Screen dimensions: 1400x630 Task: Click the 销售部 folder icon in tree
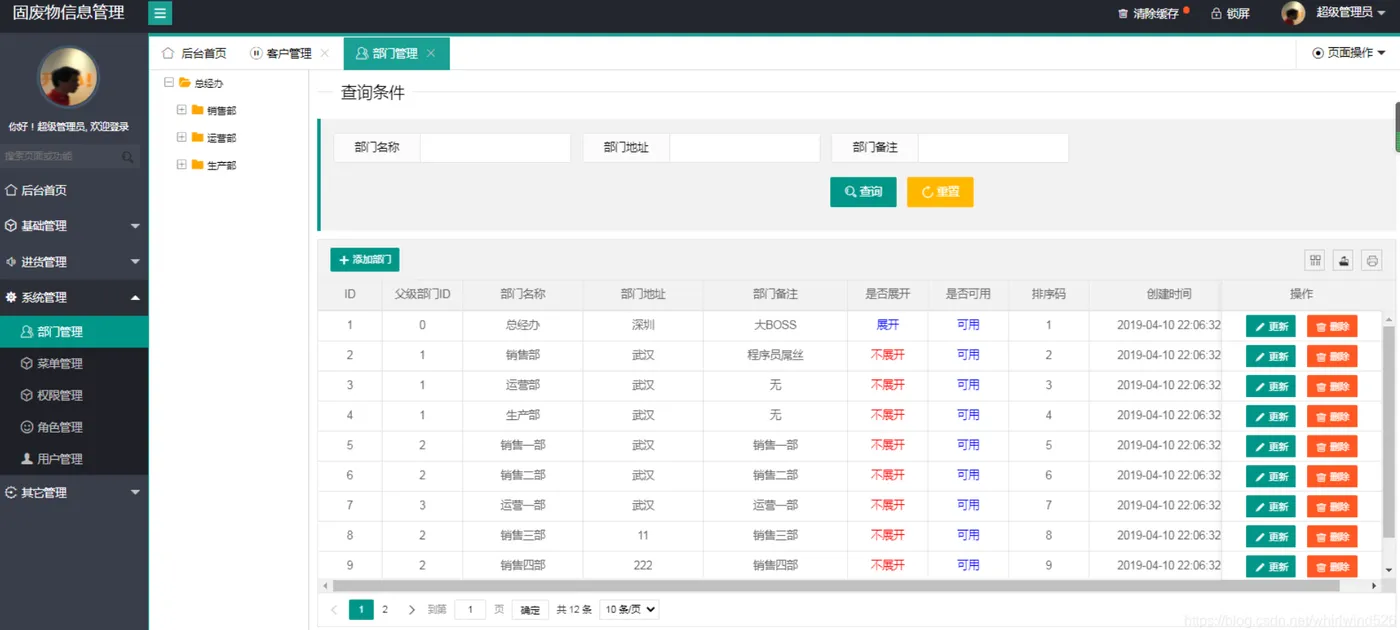coord(198,110)
